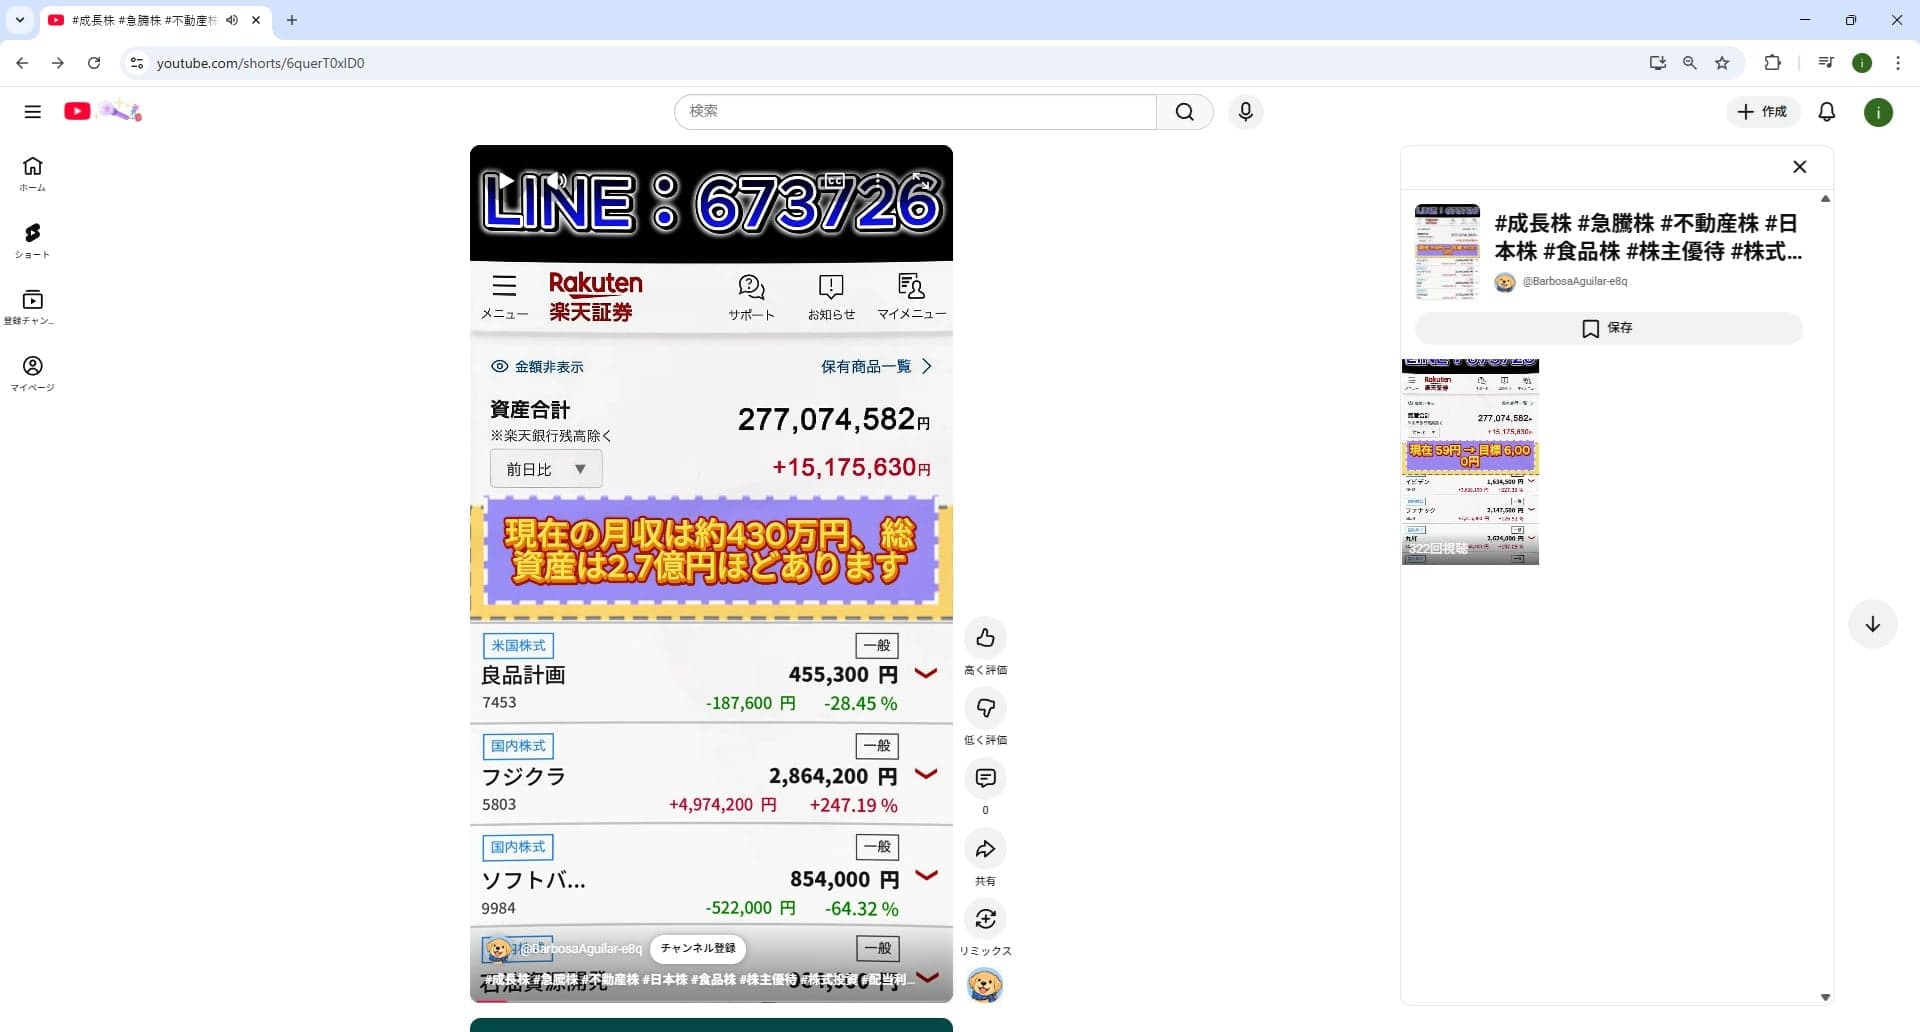The height and width of the screenshot is (1032, 1920).
Task: Open a new browser tab
Action: coord(292,20)
